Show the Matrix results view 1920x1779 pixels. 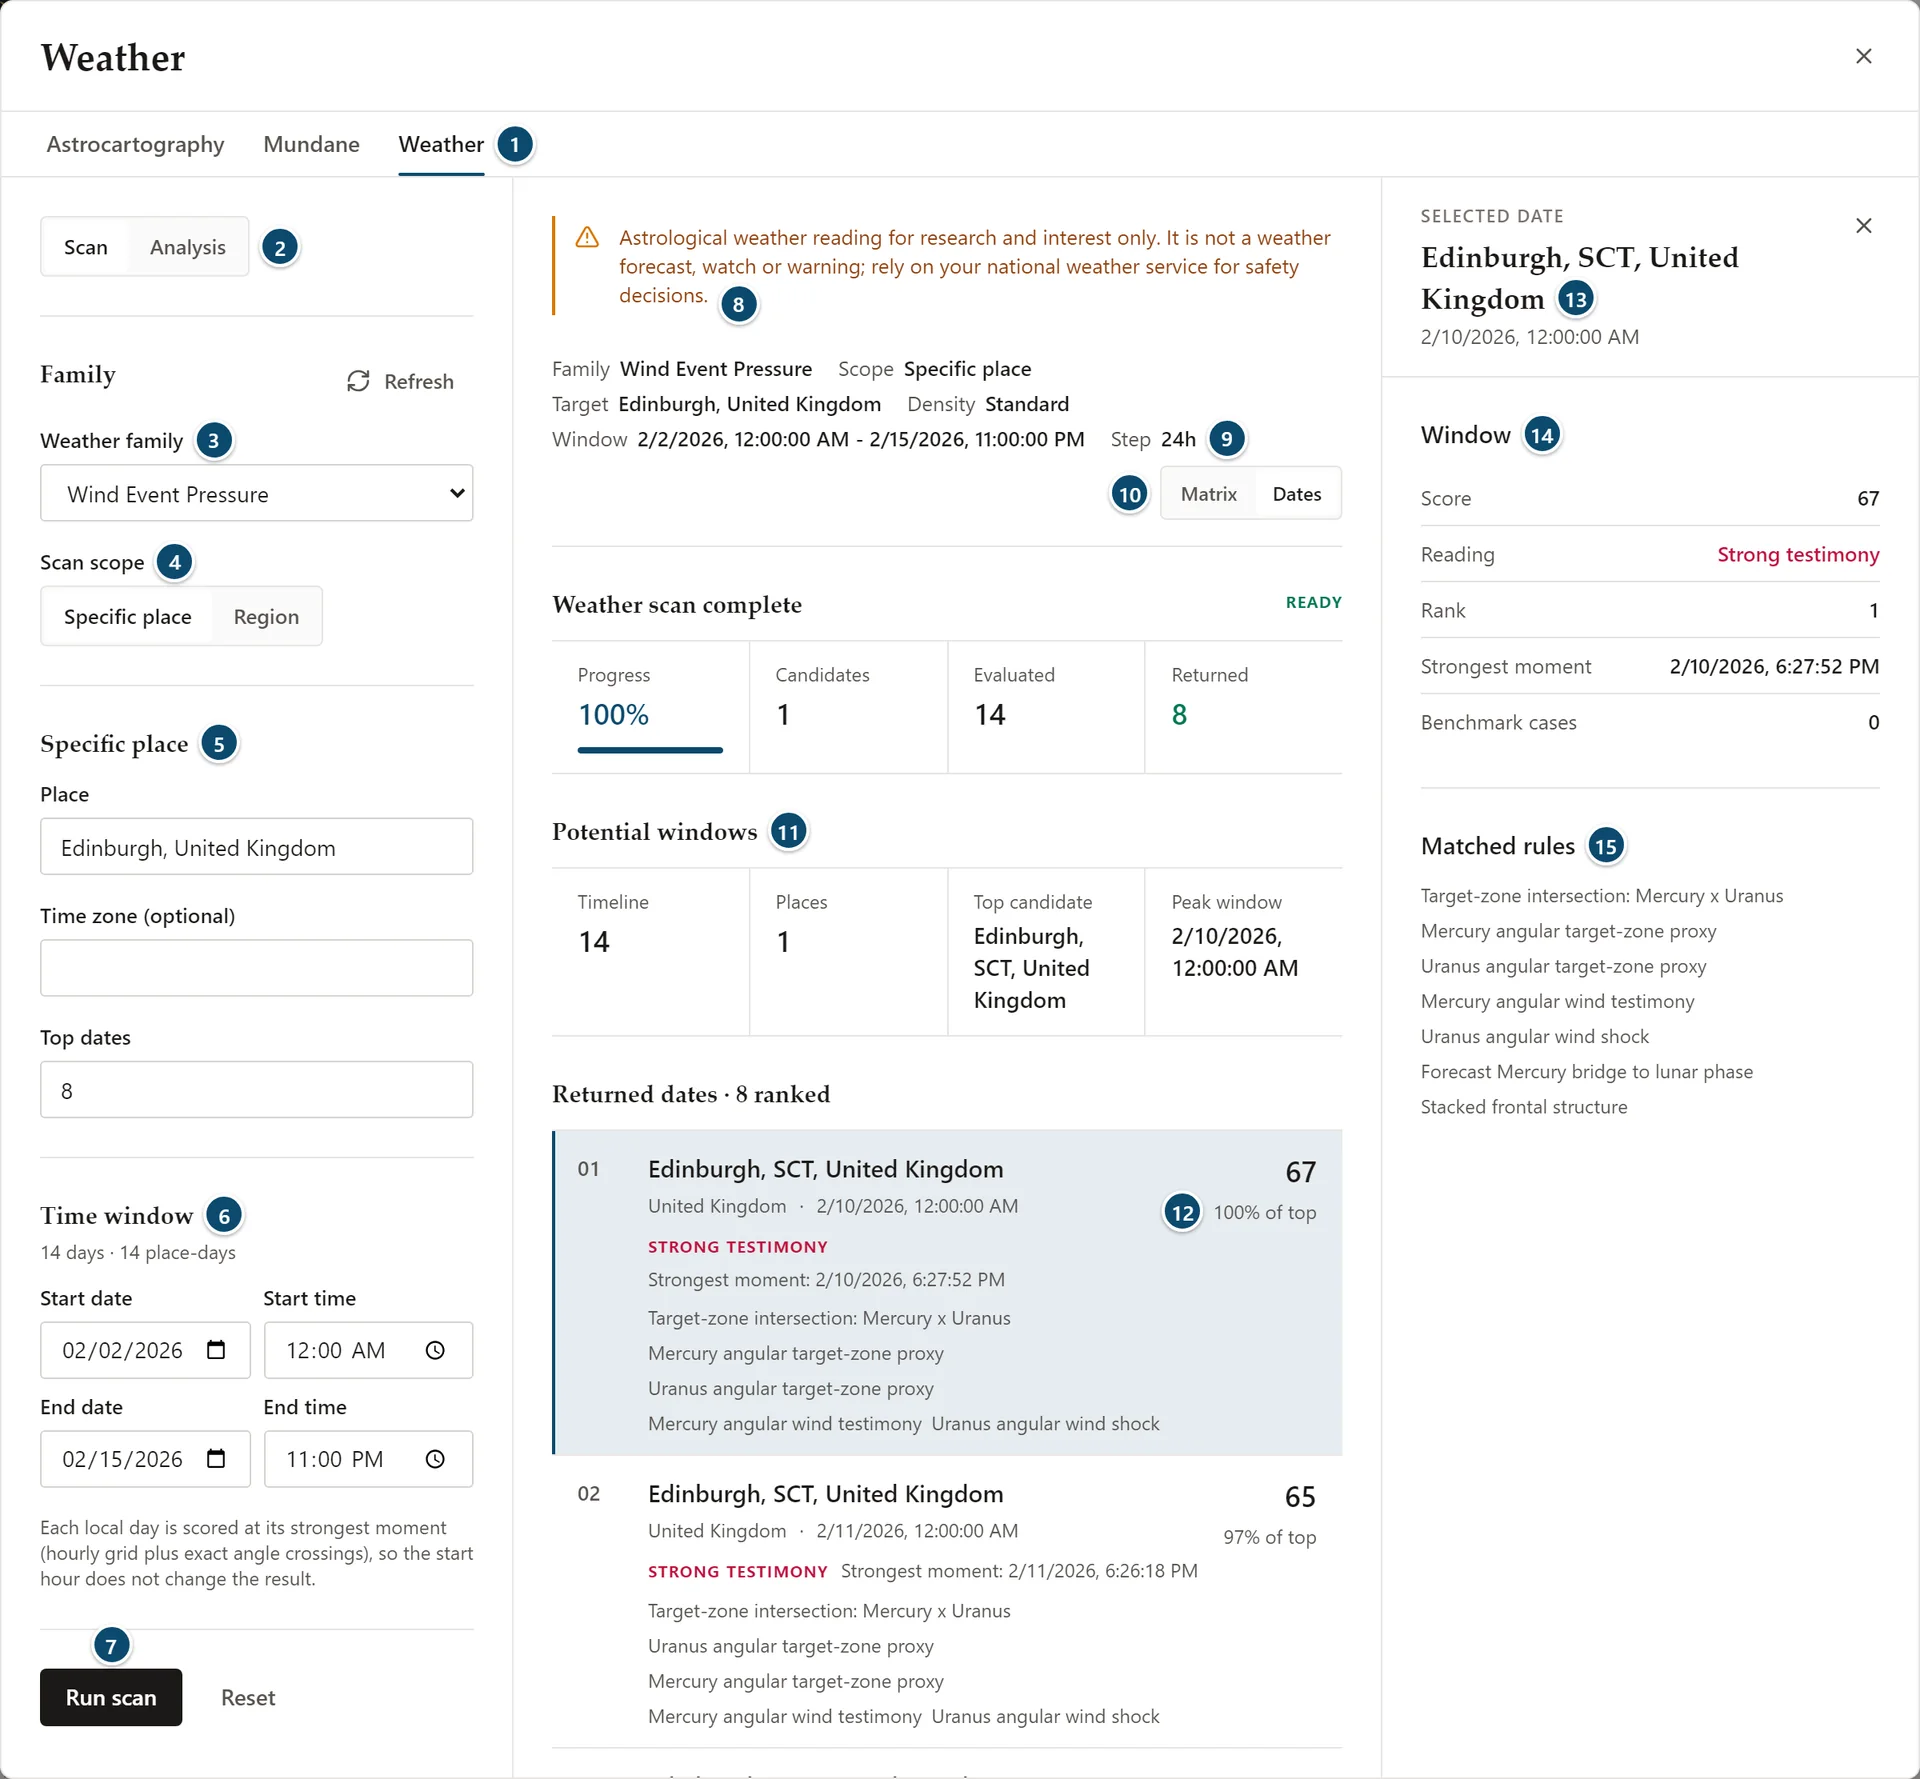[x=1208, y=493]
